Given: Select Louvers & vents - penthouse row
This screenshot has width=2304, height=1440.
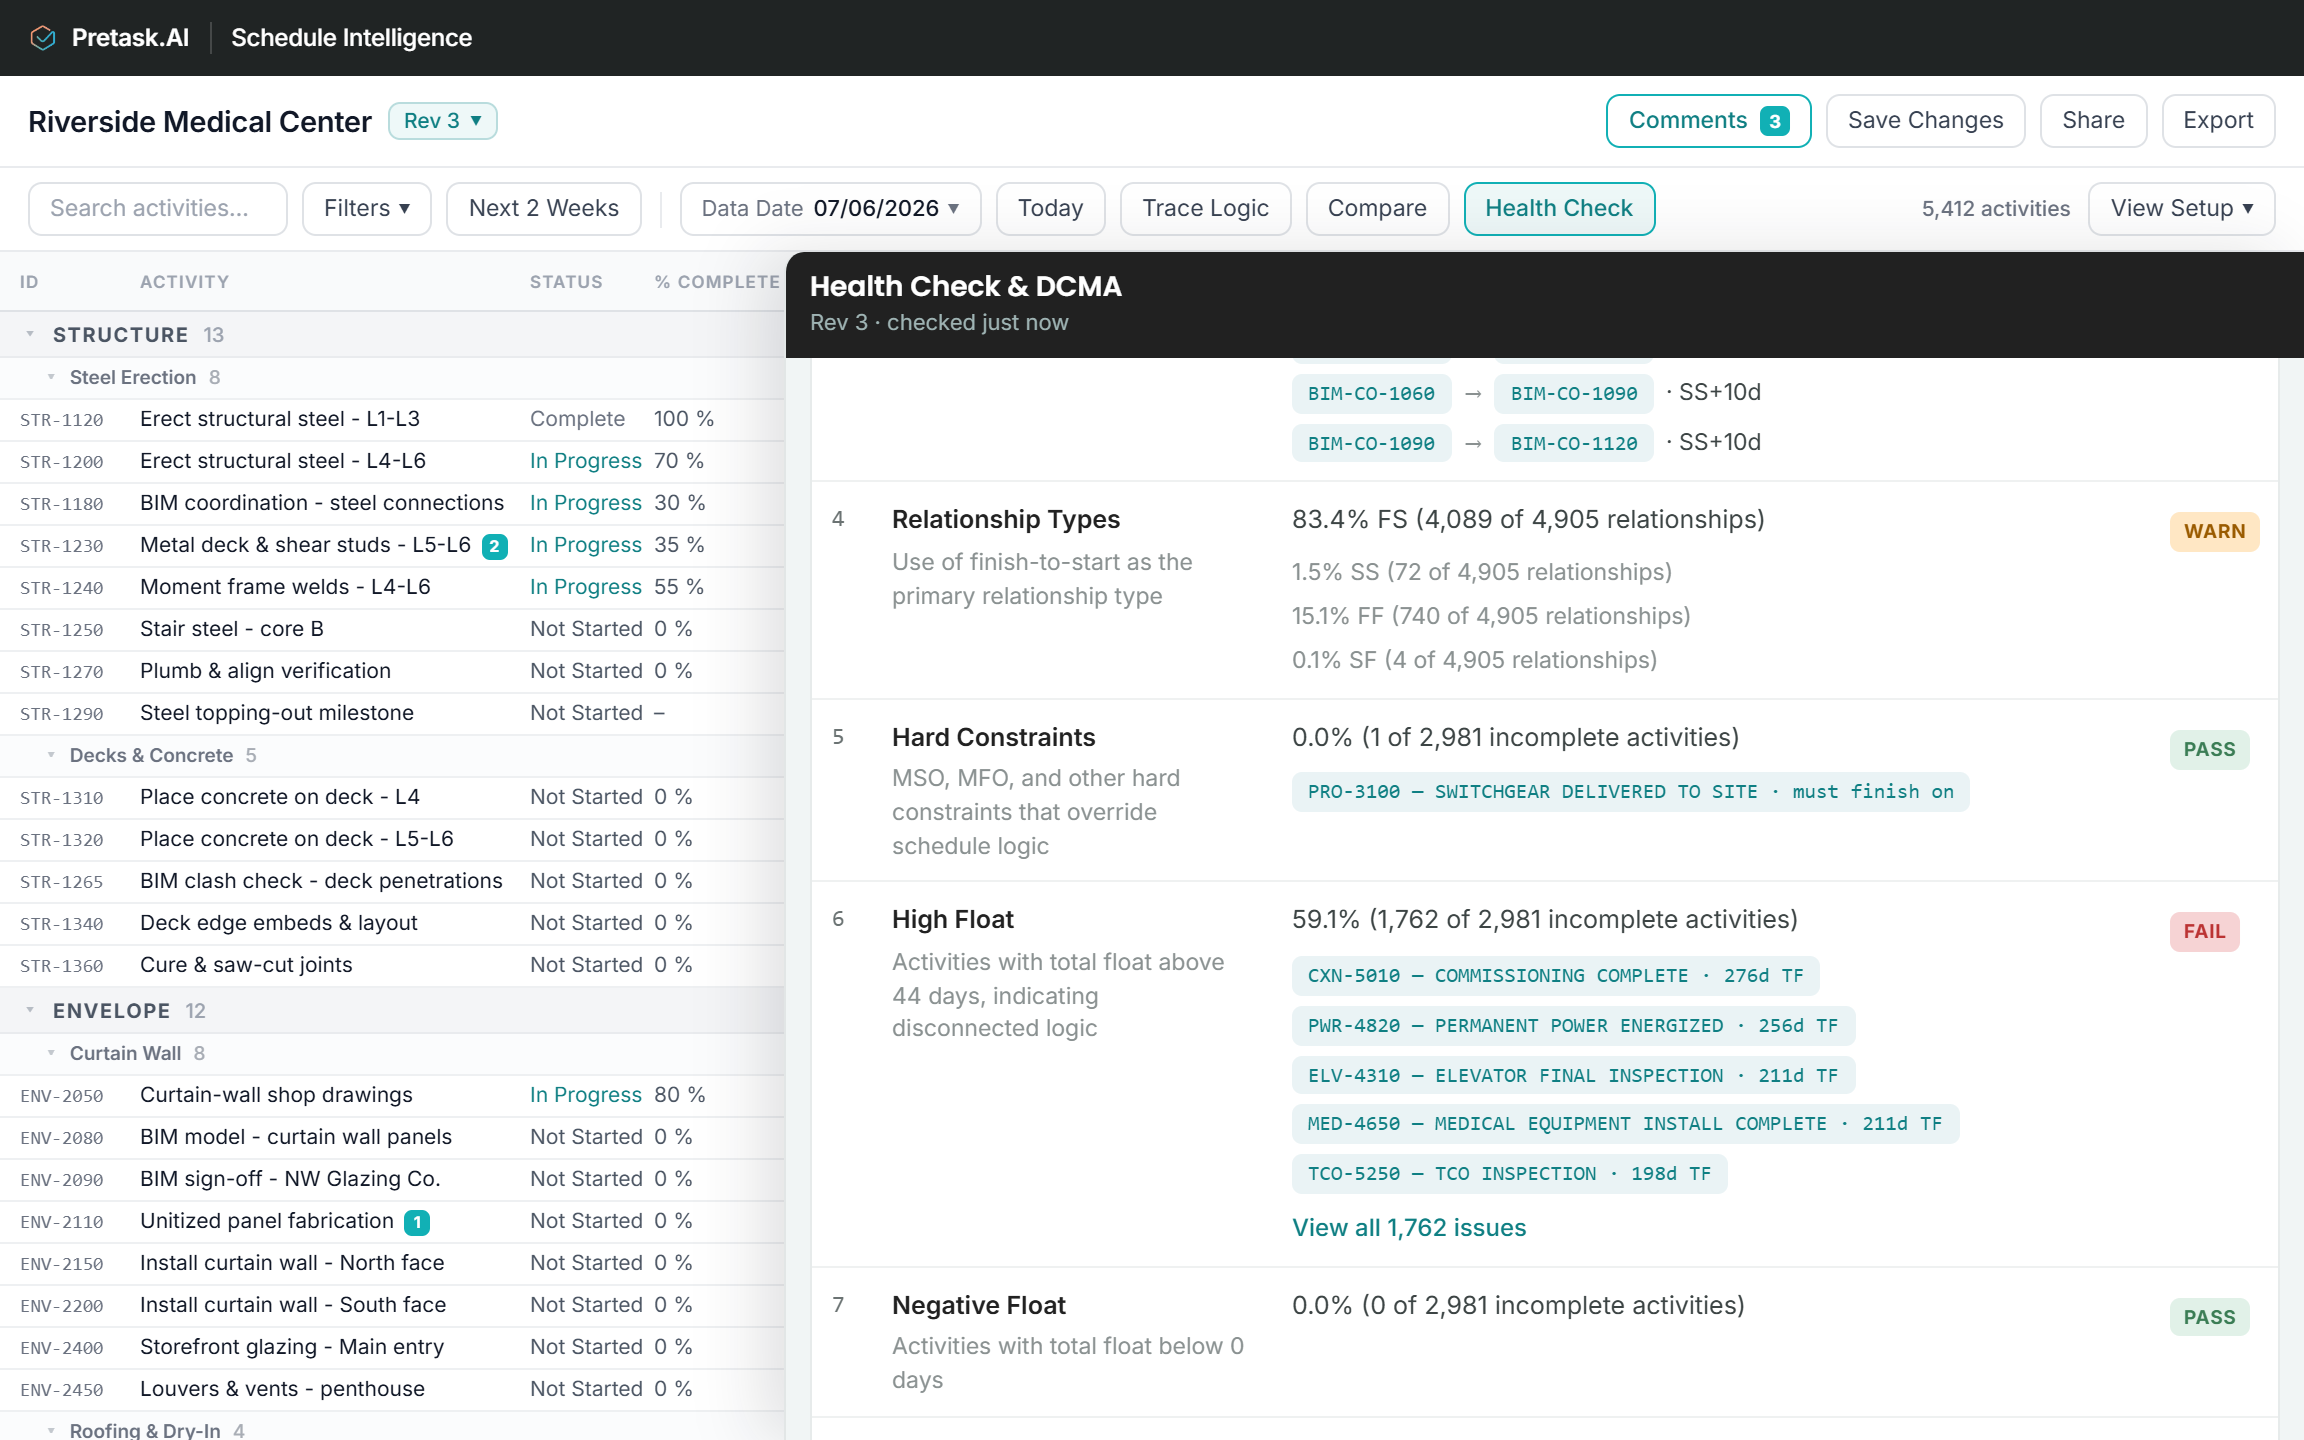Looking at the screenshot, I should click(392, 1389).
